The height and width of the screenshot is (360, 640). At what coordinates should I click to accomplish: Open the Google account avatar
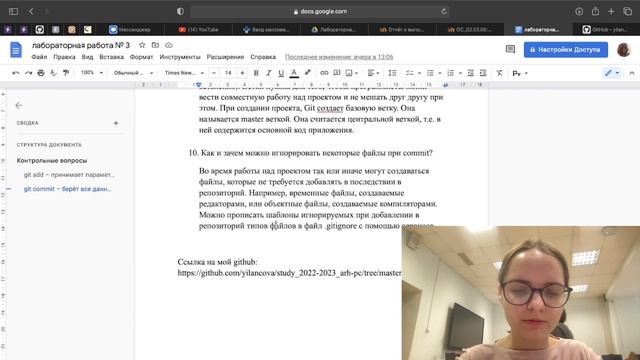624,50
